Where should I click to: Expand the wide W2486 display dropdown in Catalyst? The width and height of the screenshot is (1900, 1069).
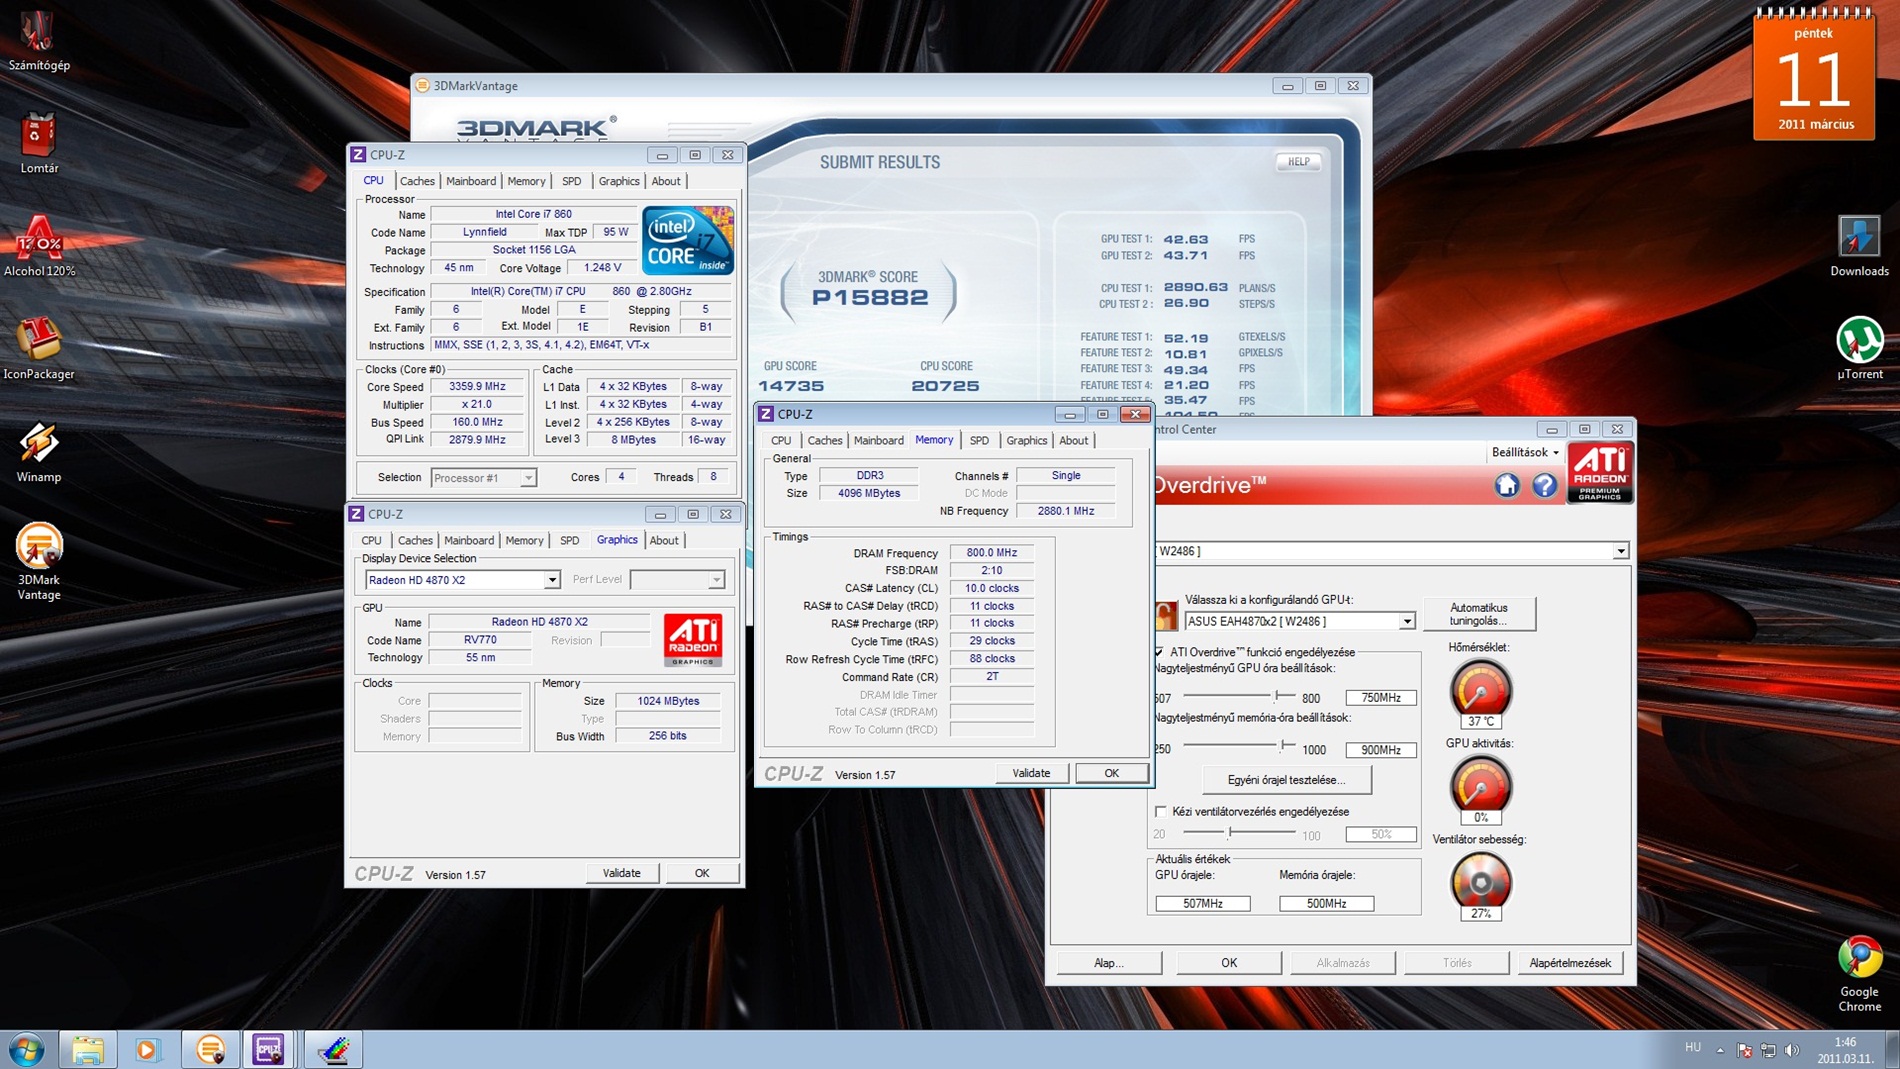pos(1620,551)
